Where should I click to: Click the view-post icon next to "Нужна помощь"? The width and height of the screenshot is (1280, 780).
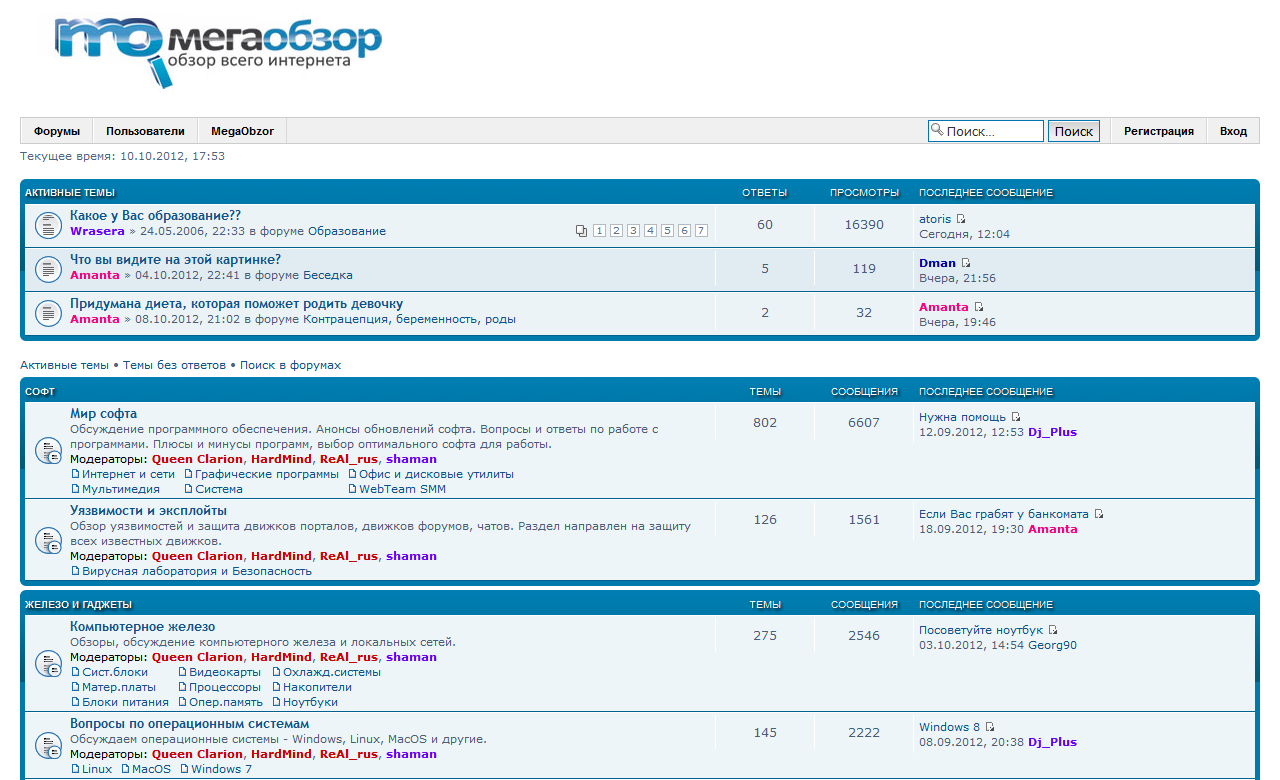pos(1016,417)
